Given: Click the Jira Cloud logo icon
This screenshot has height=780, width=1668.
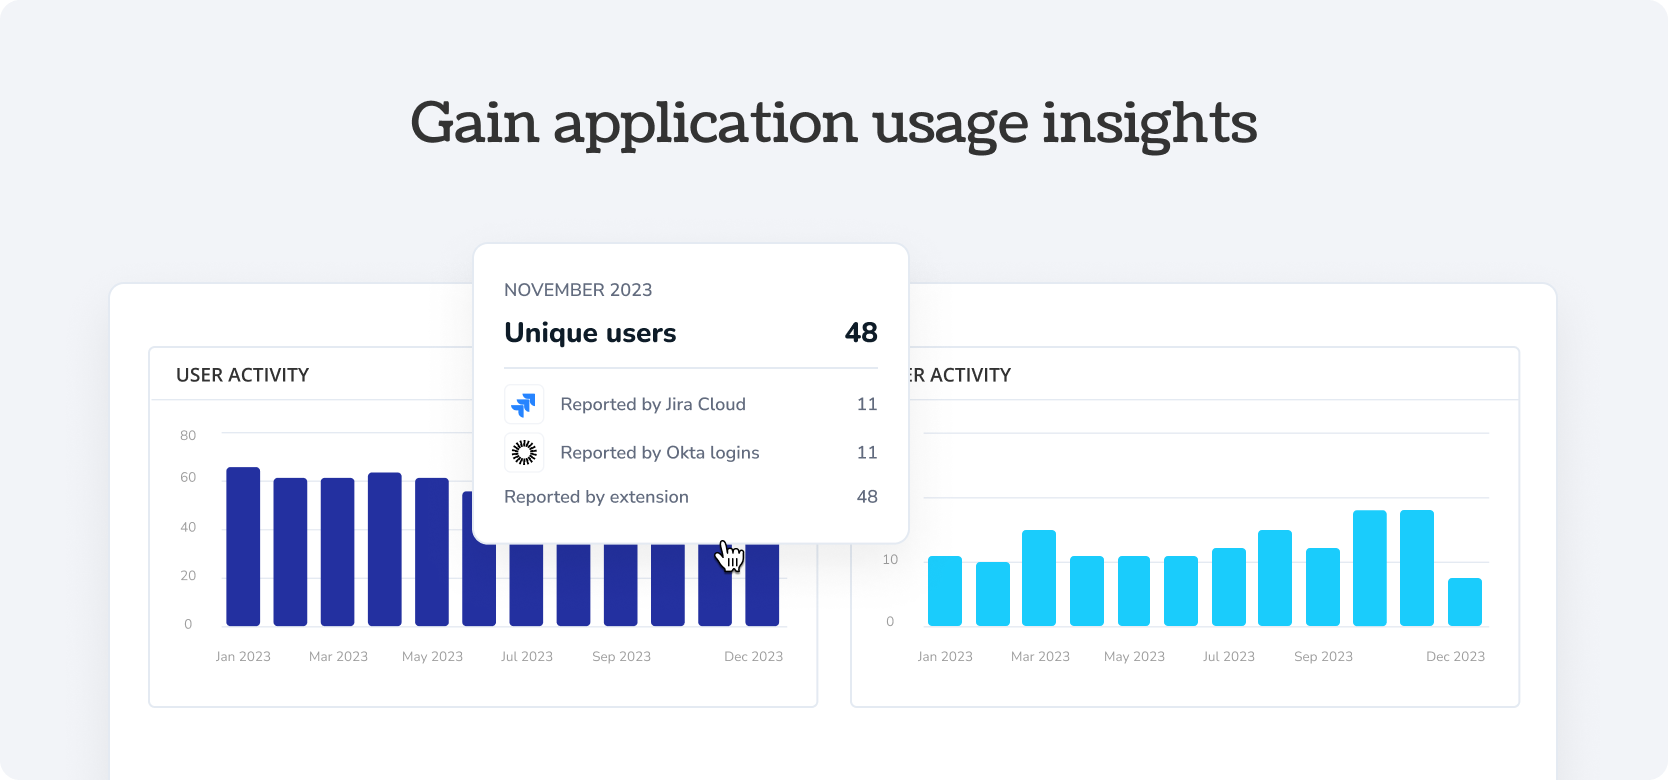Looking at the screenshot, I should click(x=524, y=404).
